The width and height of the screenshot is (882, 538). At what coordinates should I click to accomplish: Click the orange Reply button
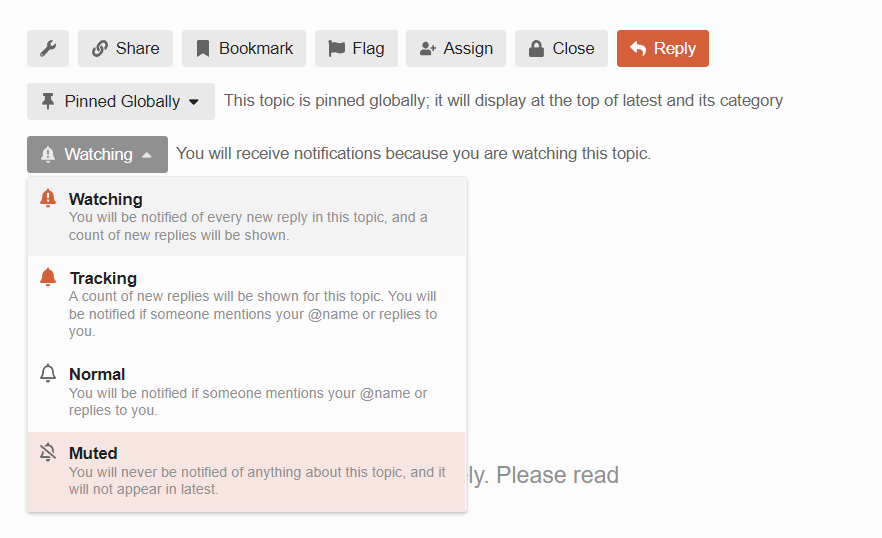pos(663,48)
